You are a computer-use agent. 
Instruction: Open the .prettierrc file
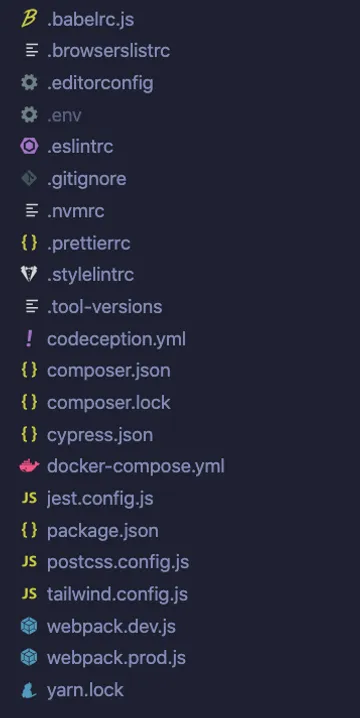(x=89, y=243)
